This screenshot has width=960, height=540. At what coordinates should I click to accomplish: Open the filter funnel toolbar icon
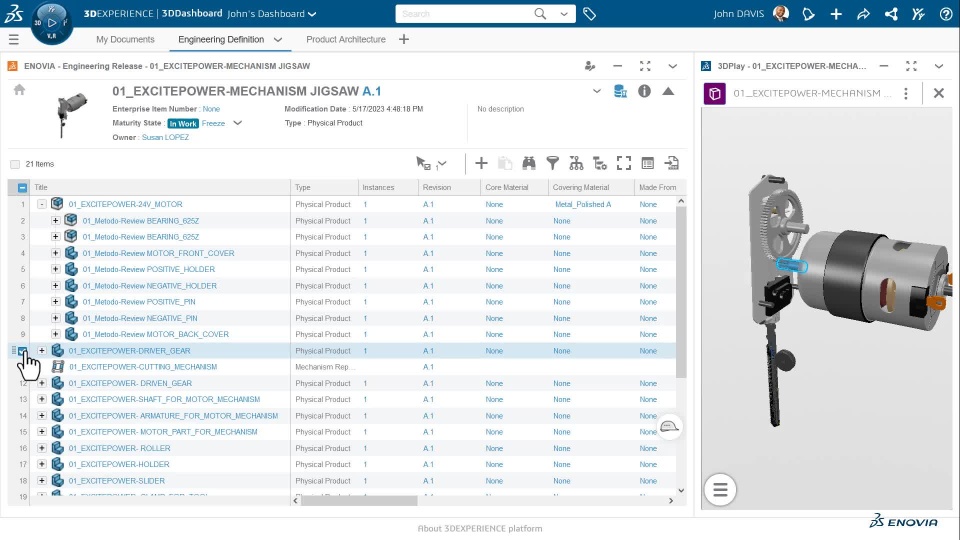click(552, 163)
